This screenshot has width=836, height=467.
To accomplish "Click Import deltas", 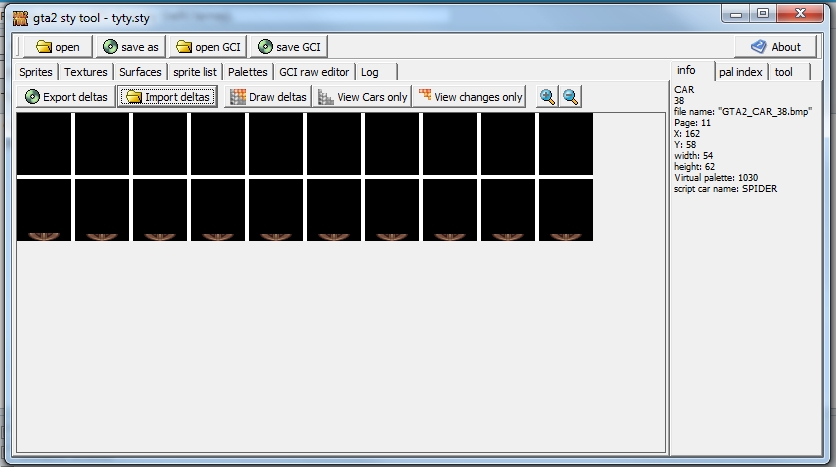I will point(167,97).
